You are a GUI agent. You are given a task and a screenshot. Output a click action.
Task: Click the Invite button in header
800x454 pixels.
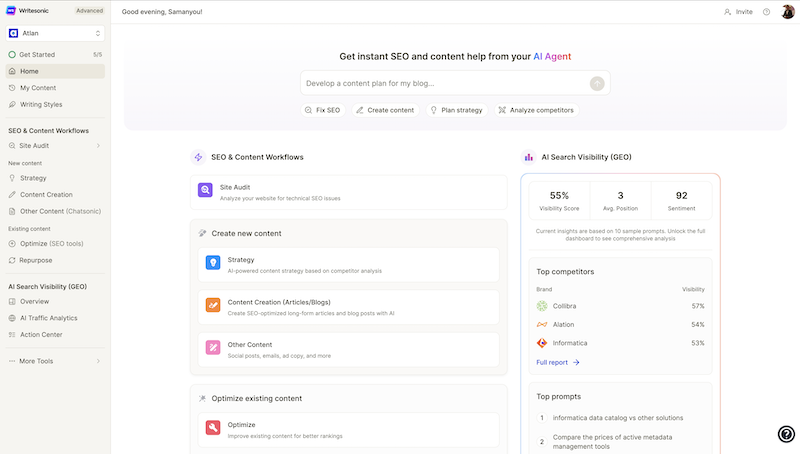(738, 12)
